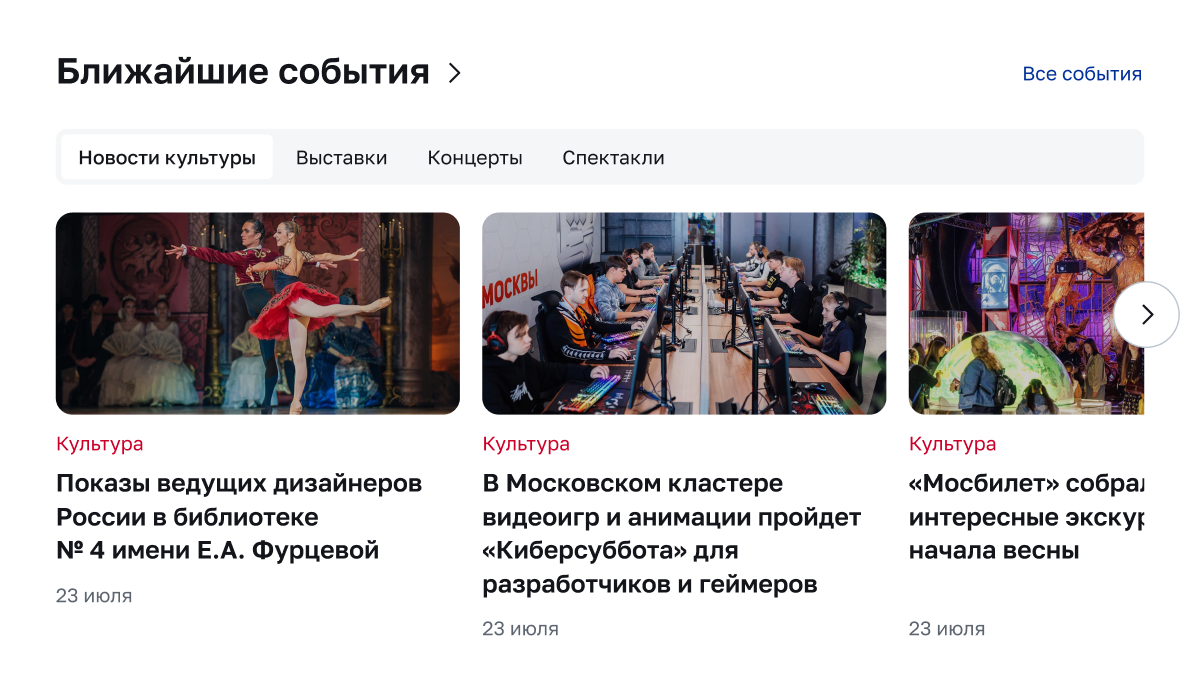1200x695 pixels.
Task: Click the Ближайшие события heading
Action: (243, 72)
